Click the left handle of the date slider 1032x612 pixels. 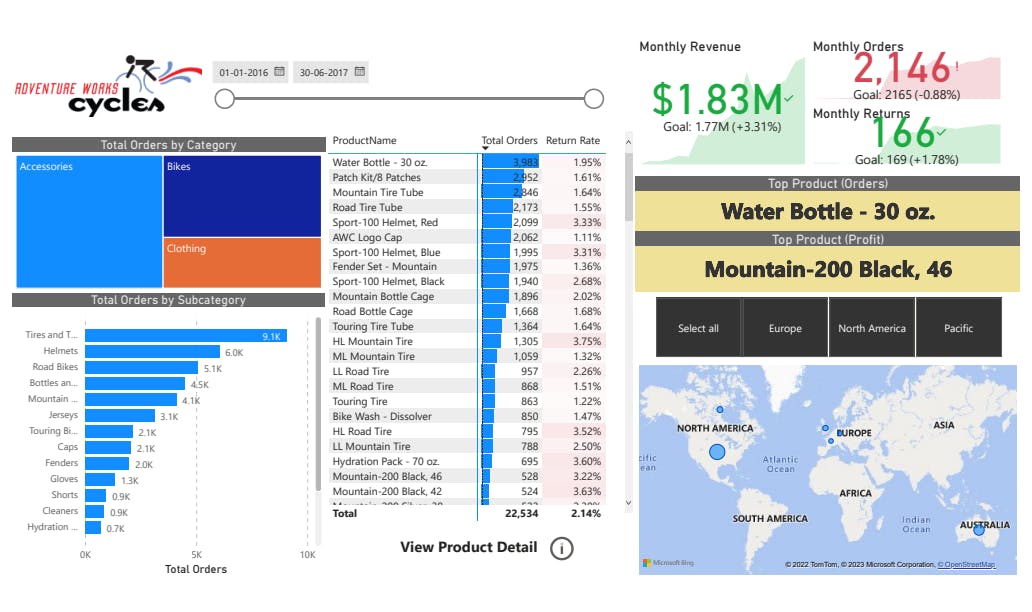click(x=225, y=98)
